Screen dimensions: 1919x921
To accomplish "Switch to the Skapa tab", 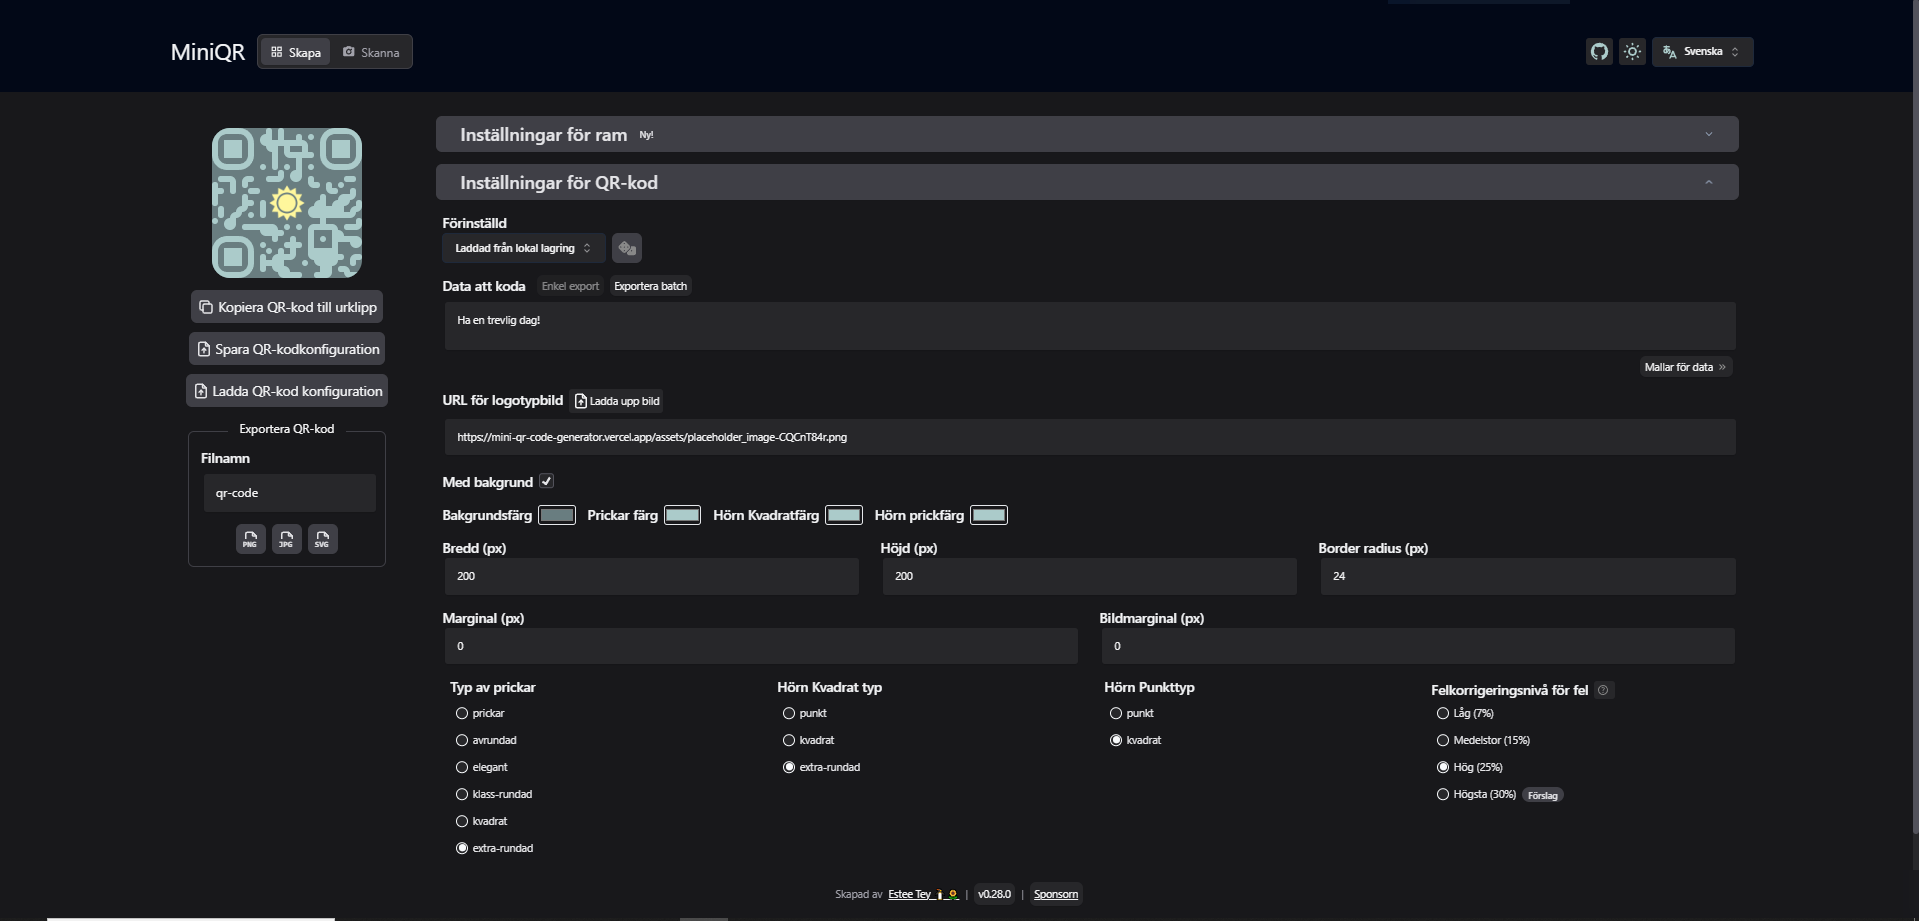I will coord(296,52).
